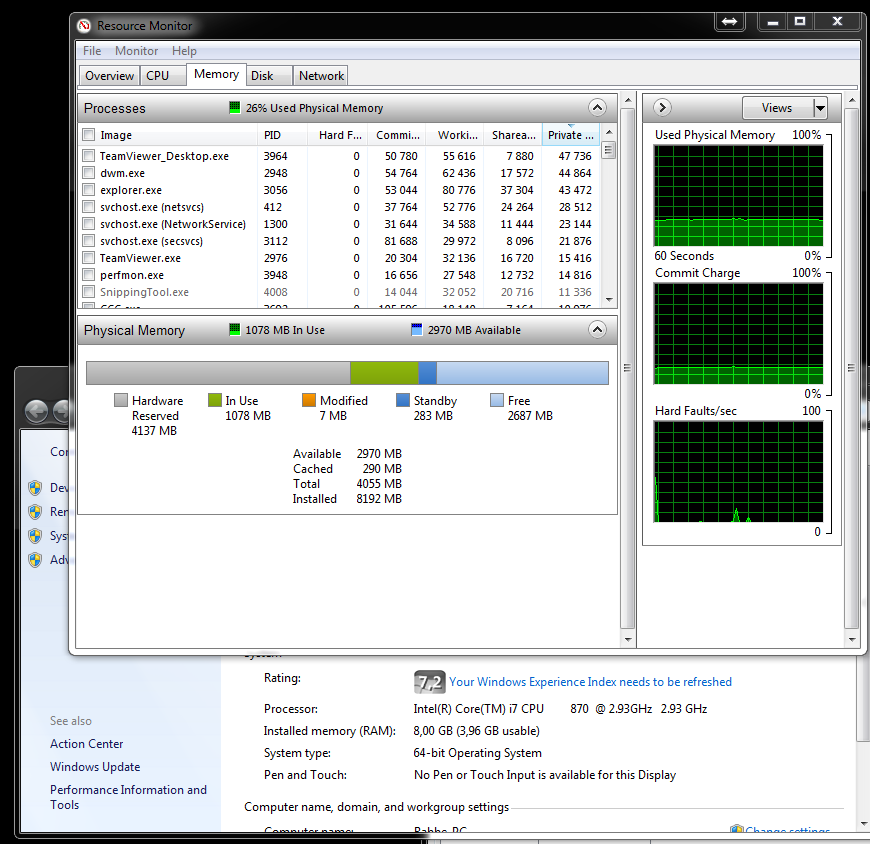870x844 pixels.
Task: Click the Views button
Action: click(x=777, y=108)
